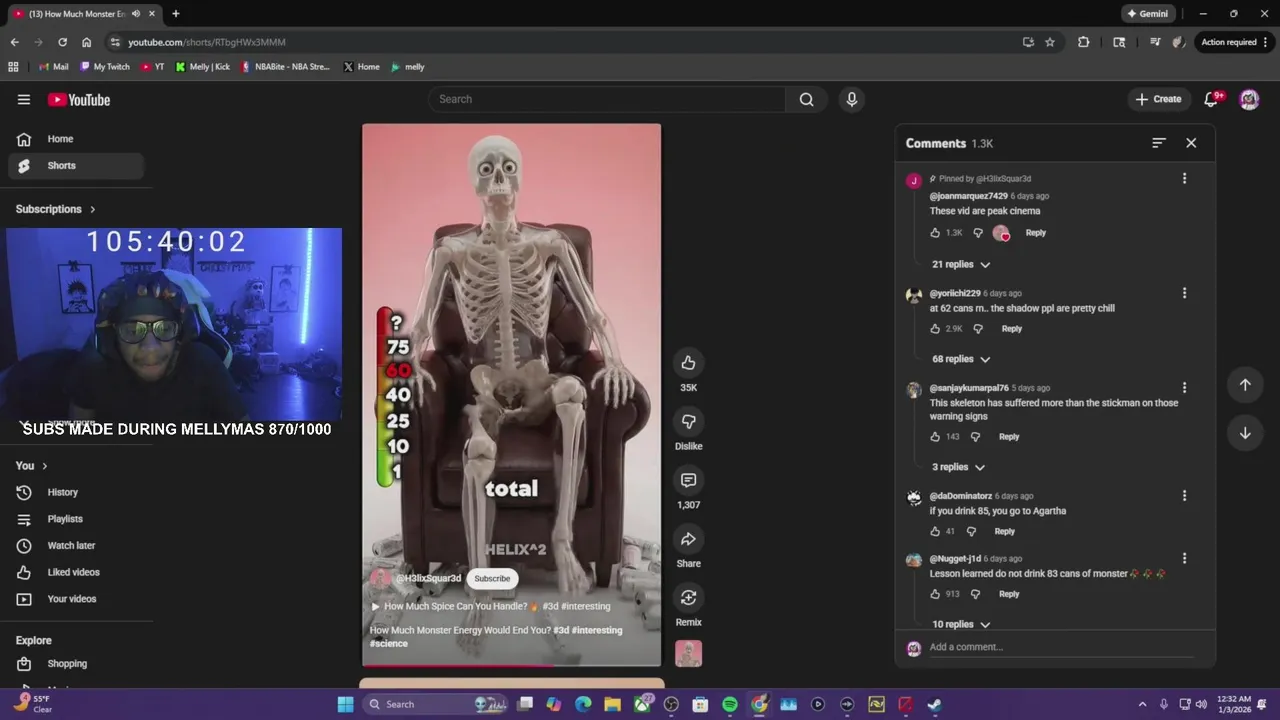Open File Explorer from the taskbar
The image size is (1280, 720).
point(612,704)
